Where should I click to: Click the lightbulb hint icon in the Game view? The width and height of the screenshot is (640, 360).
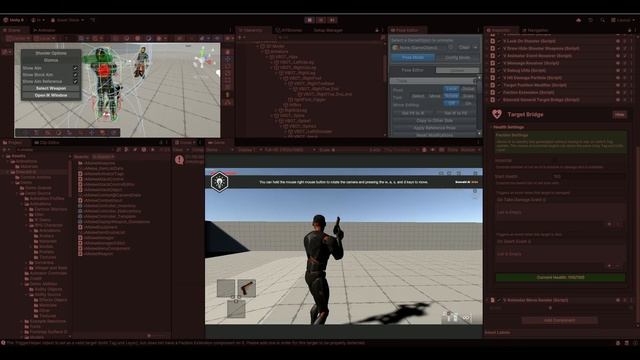220,182
